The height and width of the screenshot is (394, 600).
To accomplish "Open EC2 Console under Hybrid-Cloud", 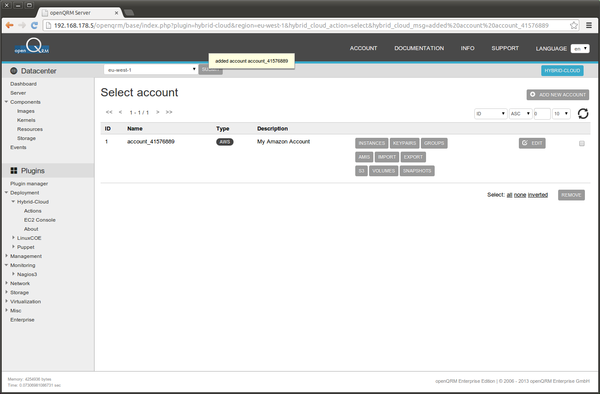I will pyautogui.click(x=40, y=220).
